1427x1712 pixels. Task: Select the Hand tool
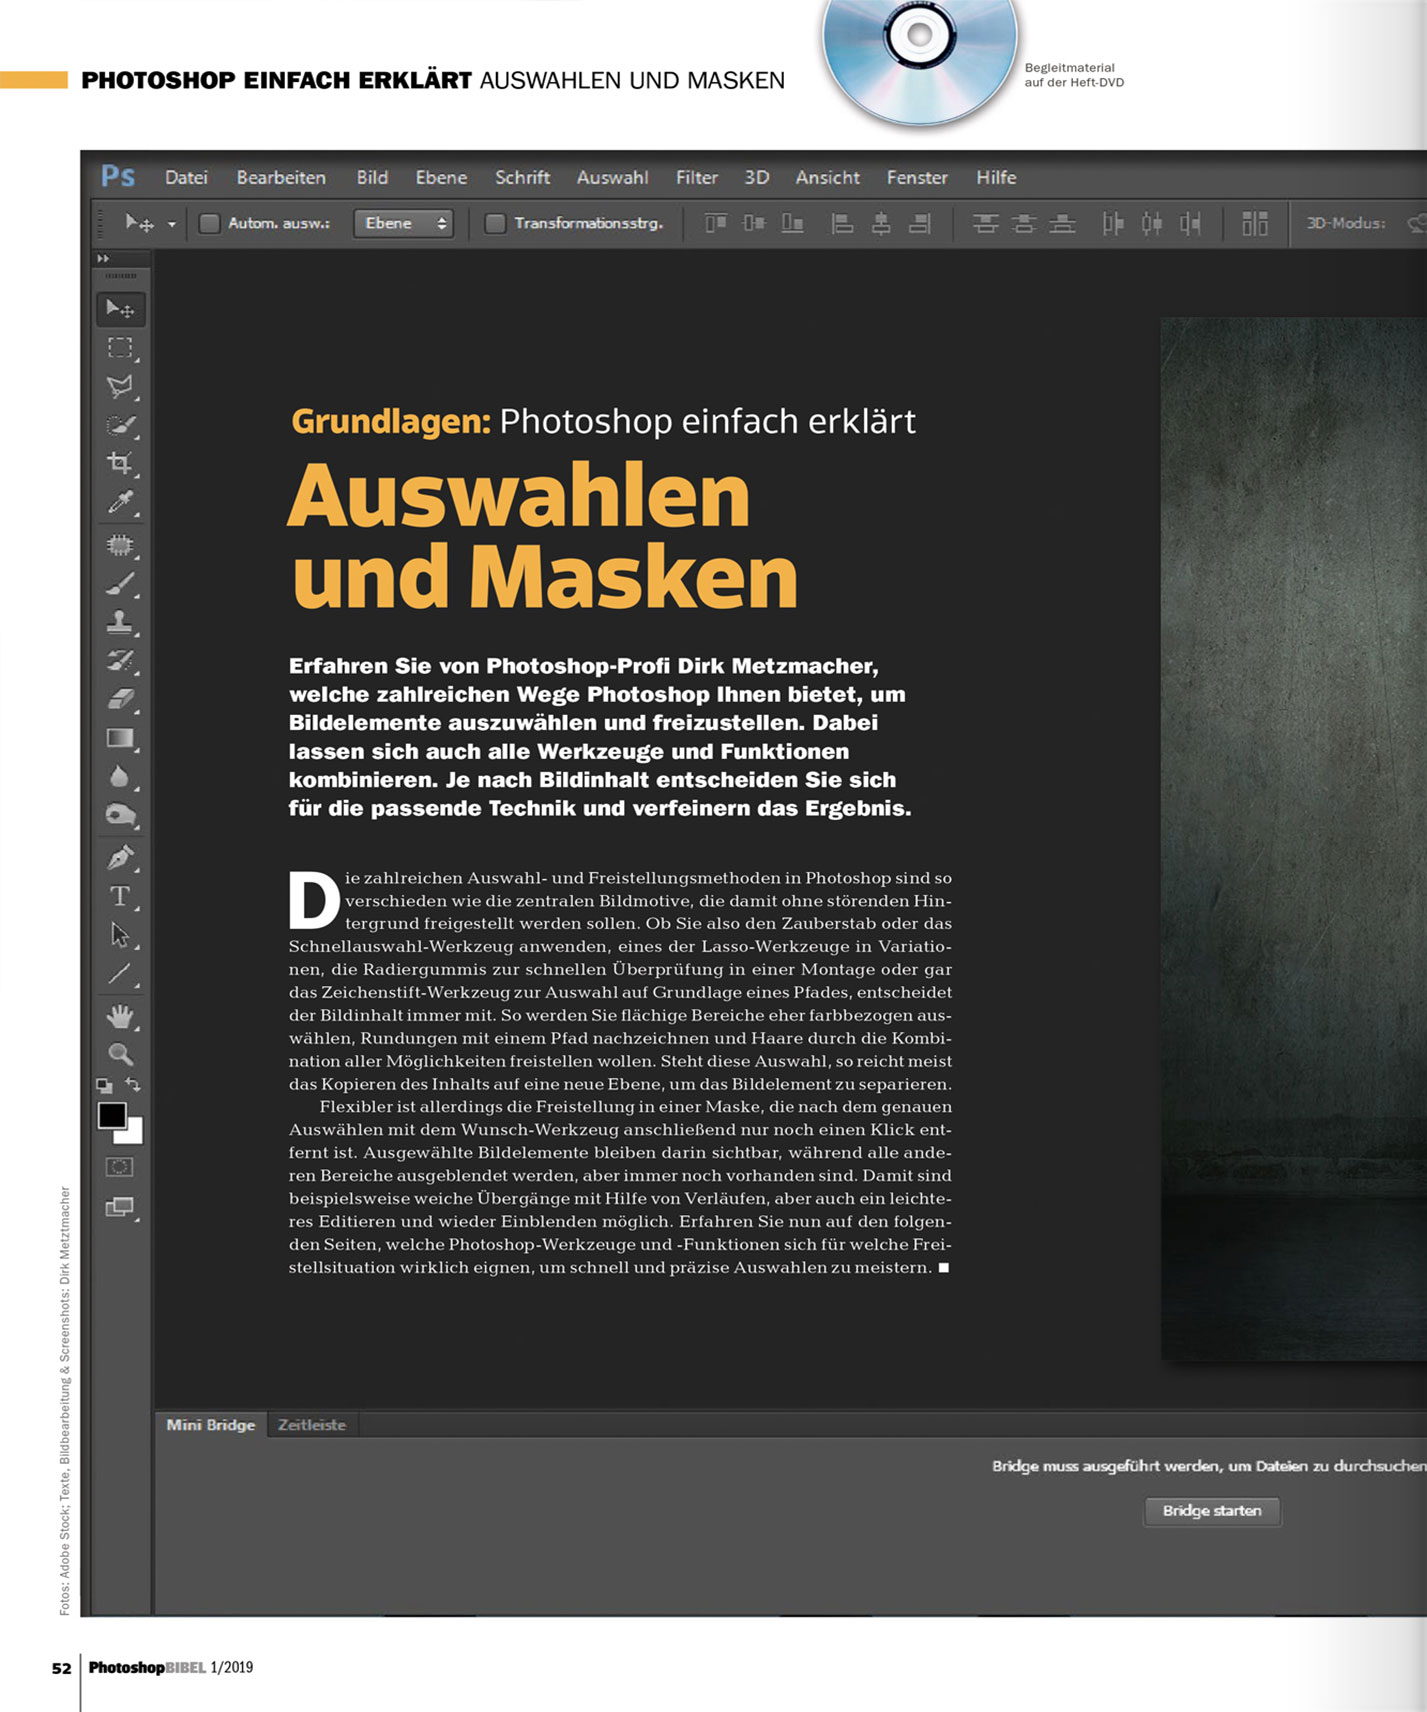(x=121, y=1017)
